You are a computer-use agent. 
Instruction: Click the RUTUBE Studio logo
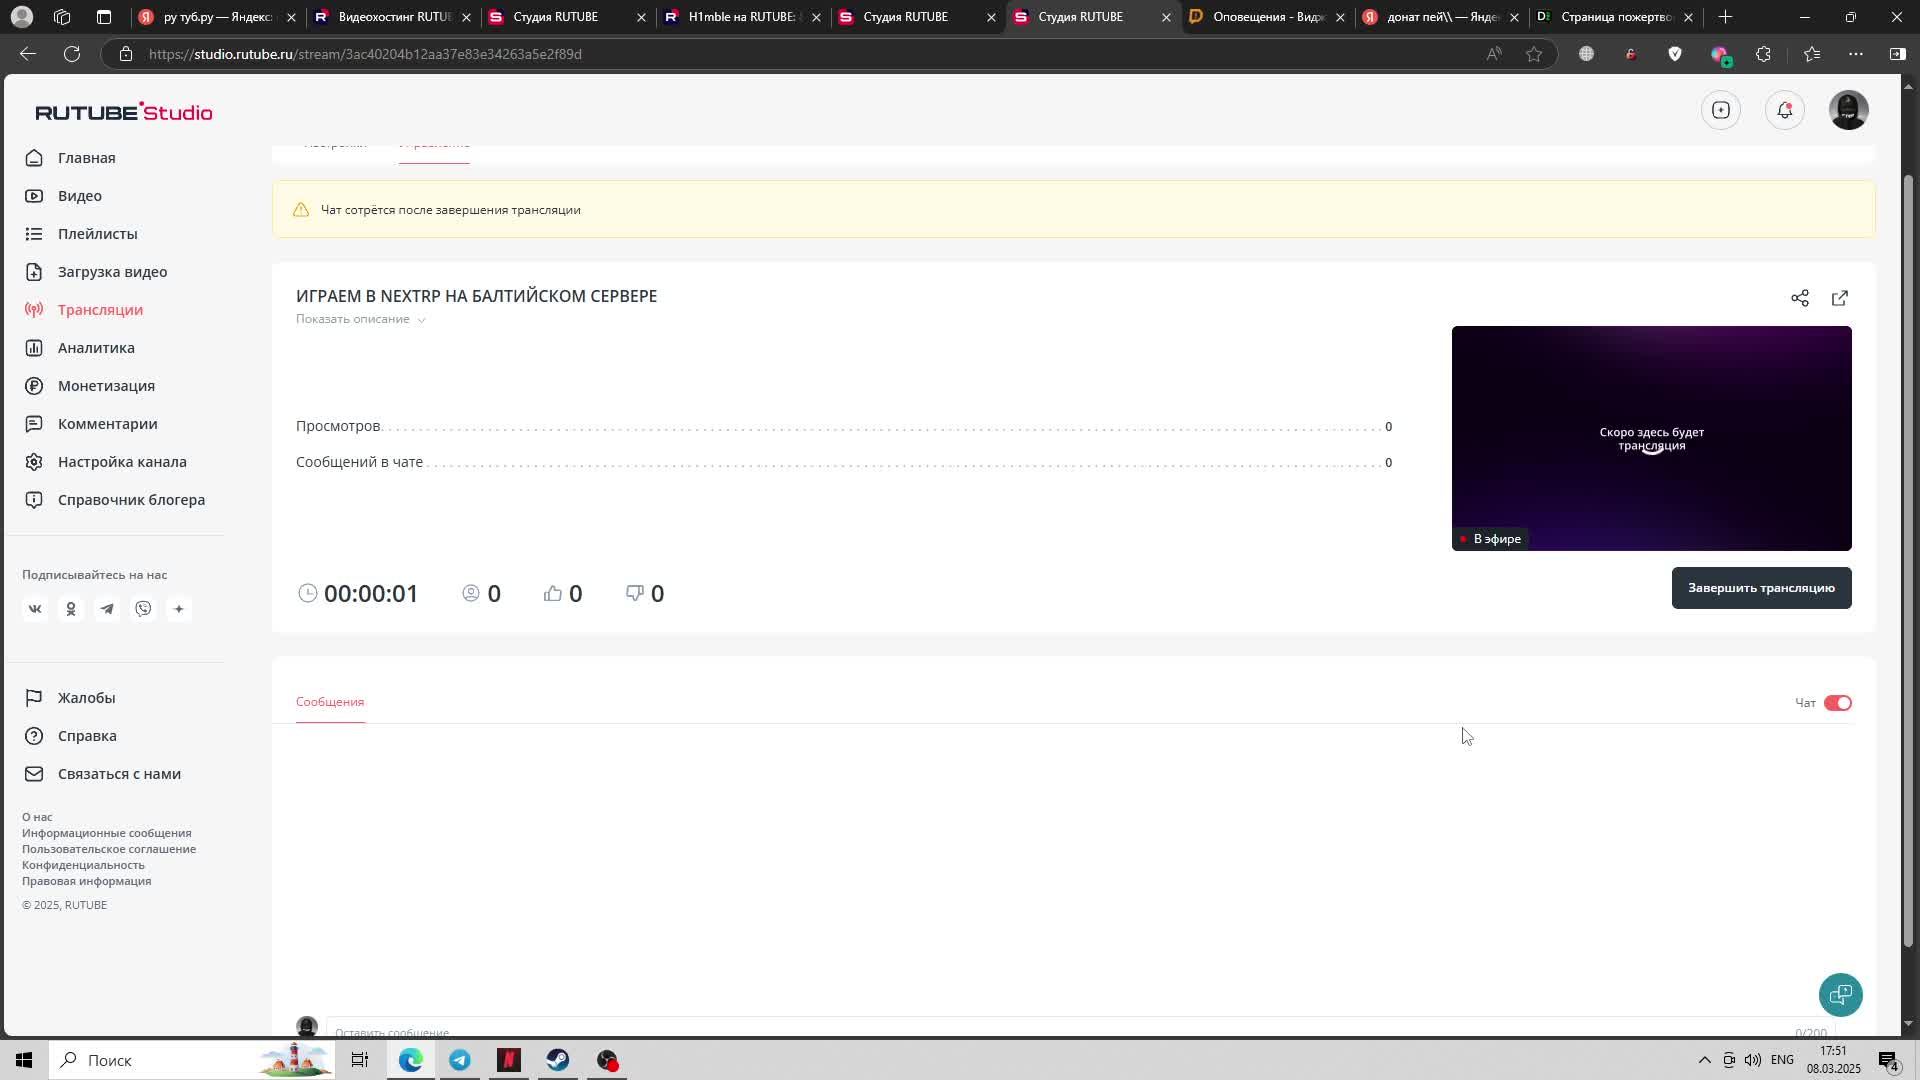click(124, 112)
